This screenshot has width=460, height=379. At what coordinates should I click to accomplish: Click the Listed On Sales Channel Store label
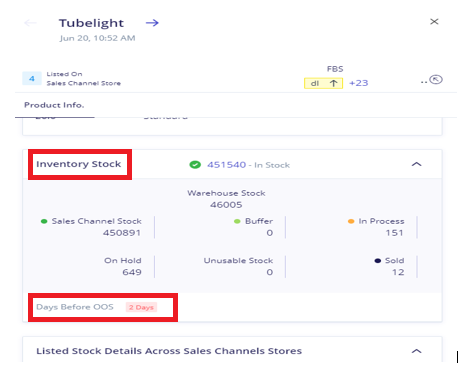(x=84, y=79)
